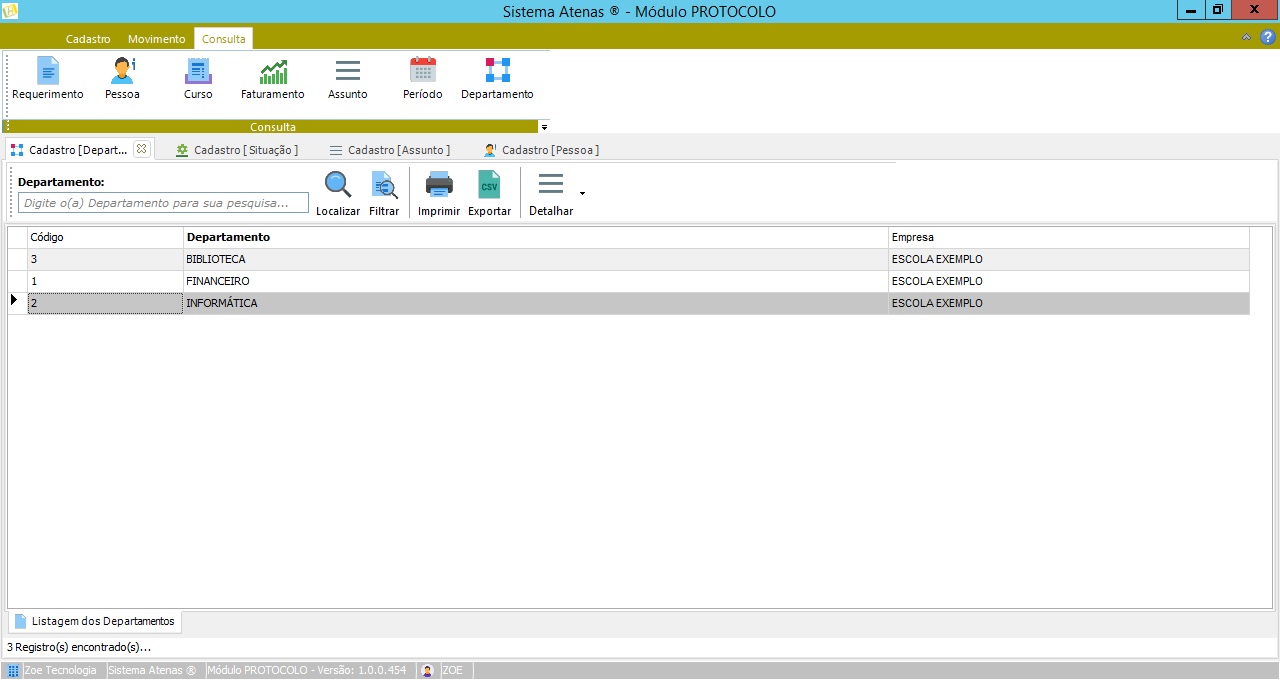Click the code 1 cell

[x=105, y=281]
